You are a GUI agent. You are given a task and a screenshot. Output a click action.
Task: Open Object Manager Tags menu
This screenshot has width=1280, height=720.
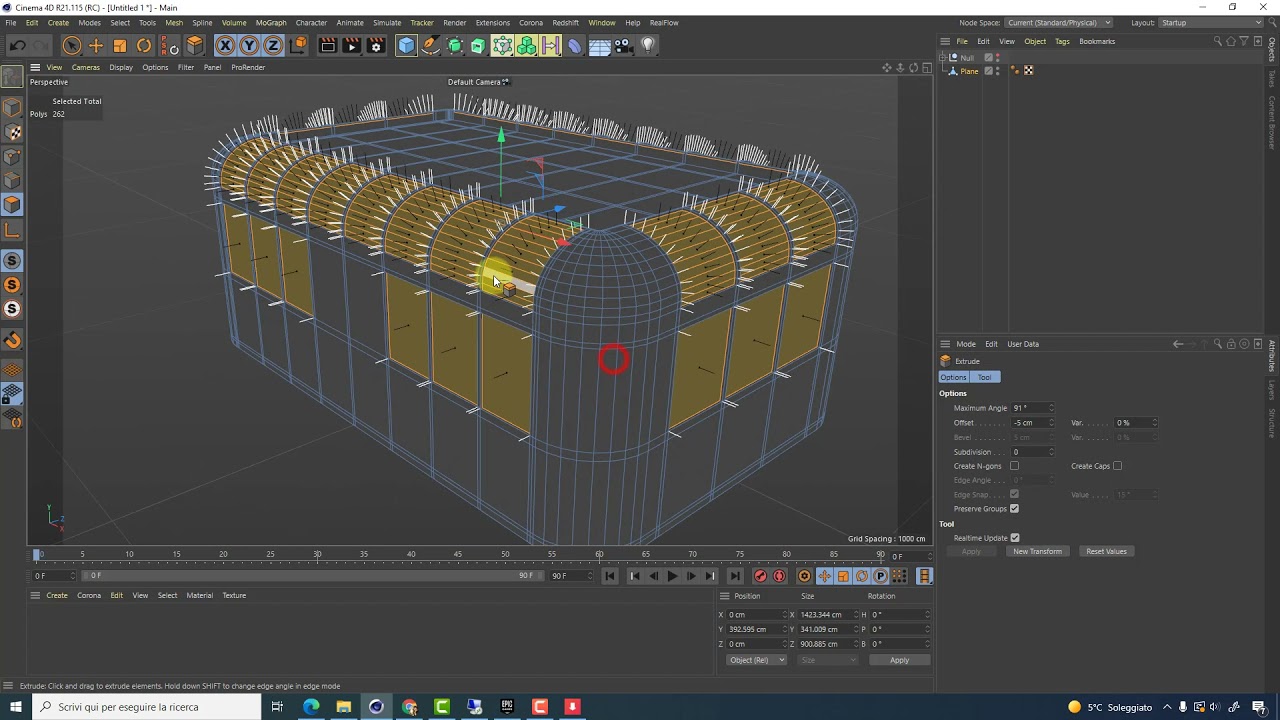[x=1062, y=41]
